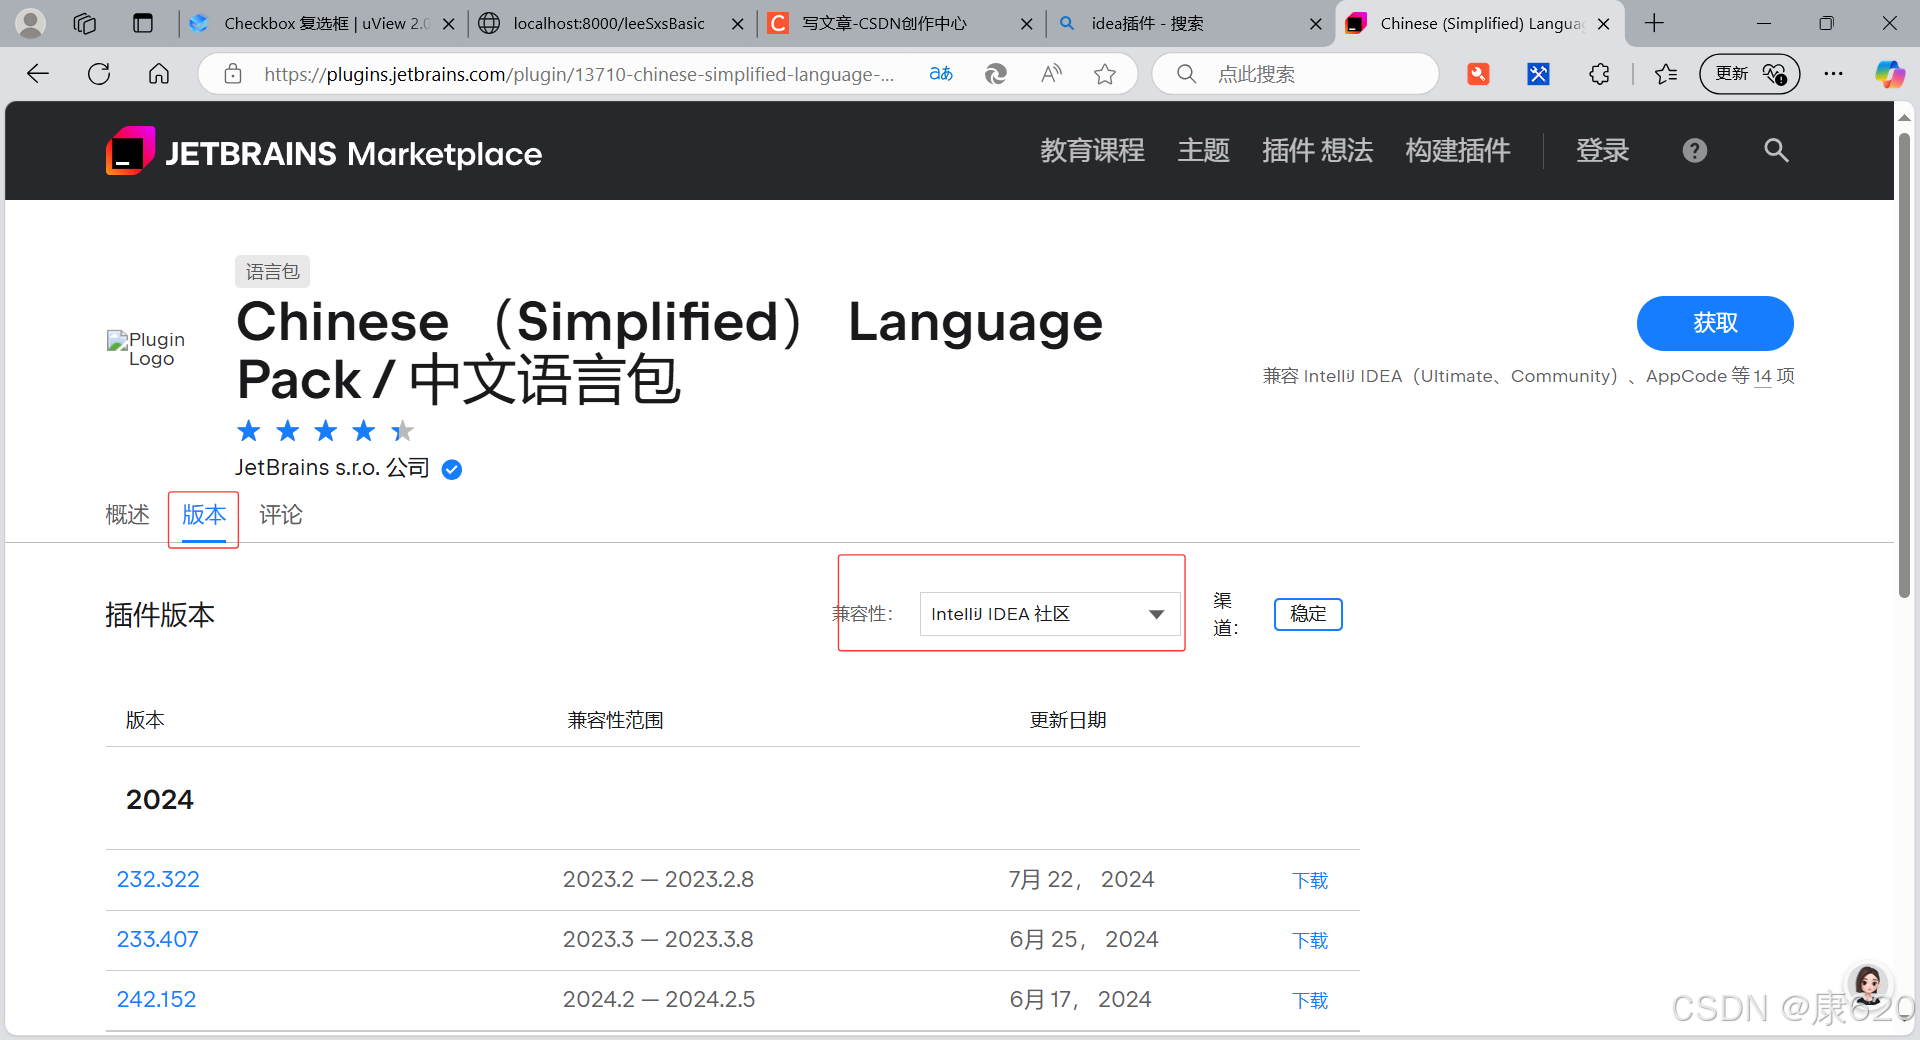Switch to the Checkbox 复选框 uView tab
Viewport: 1920px width, 1040px height.
(x=323, y=23)
